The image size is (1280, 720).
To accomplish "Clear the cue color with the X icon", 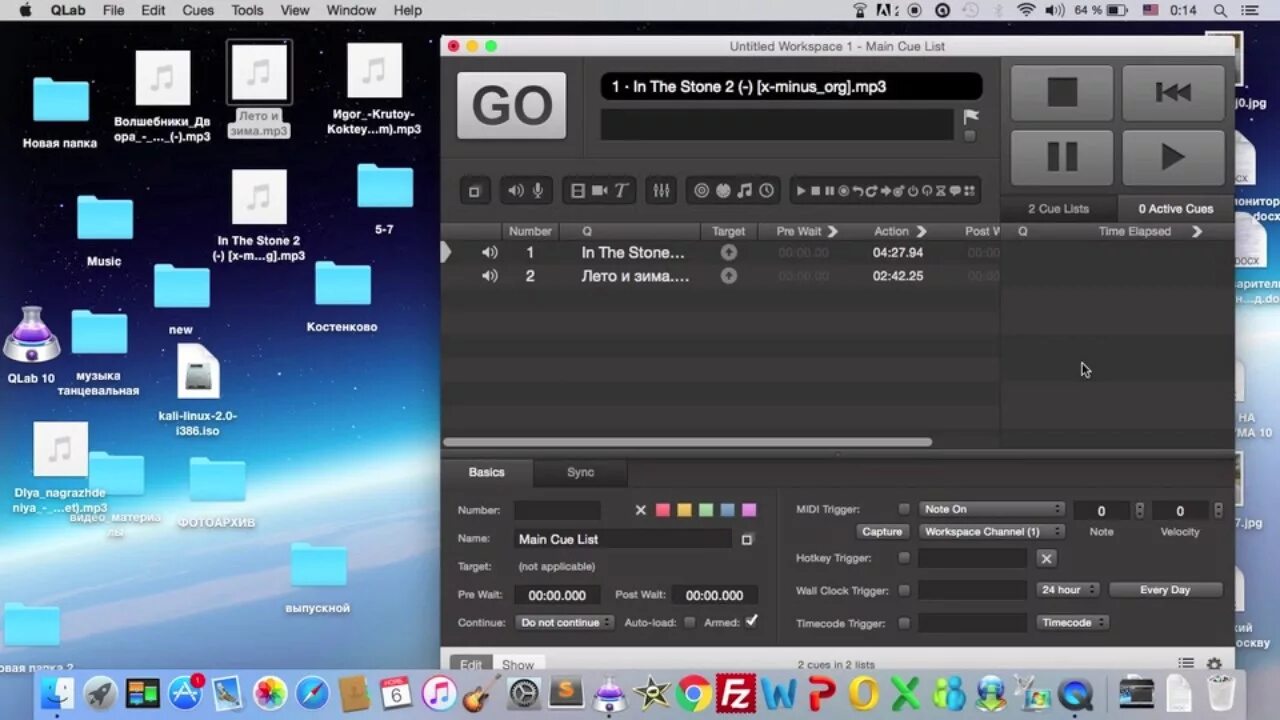I will pos(641,510).
